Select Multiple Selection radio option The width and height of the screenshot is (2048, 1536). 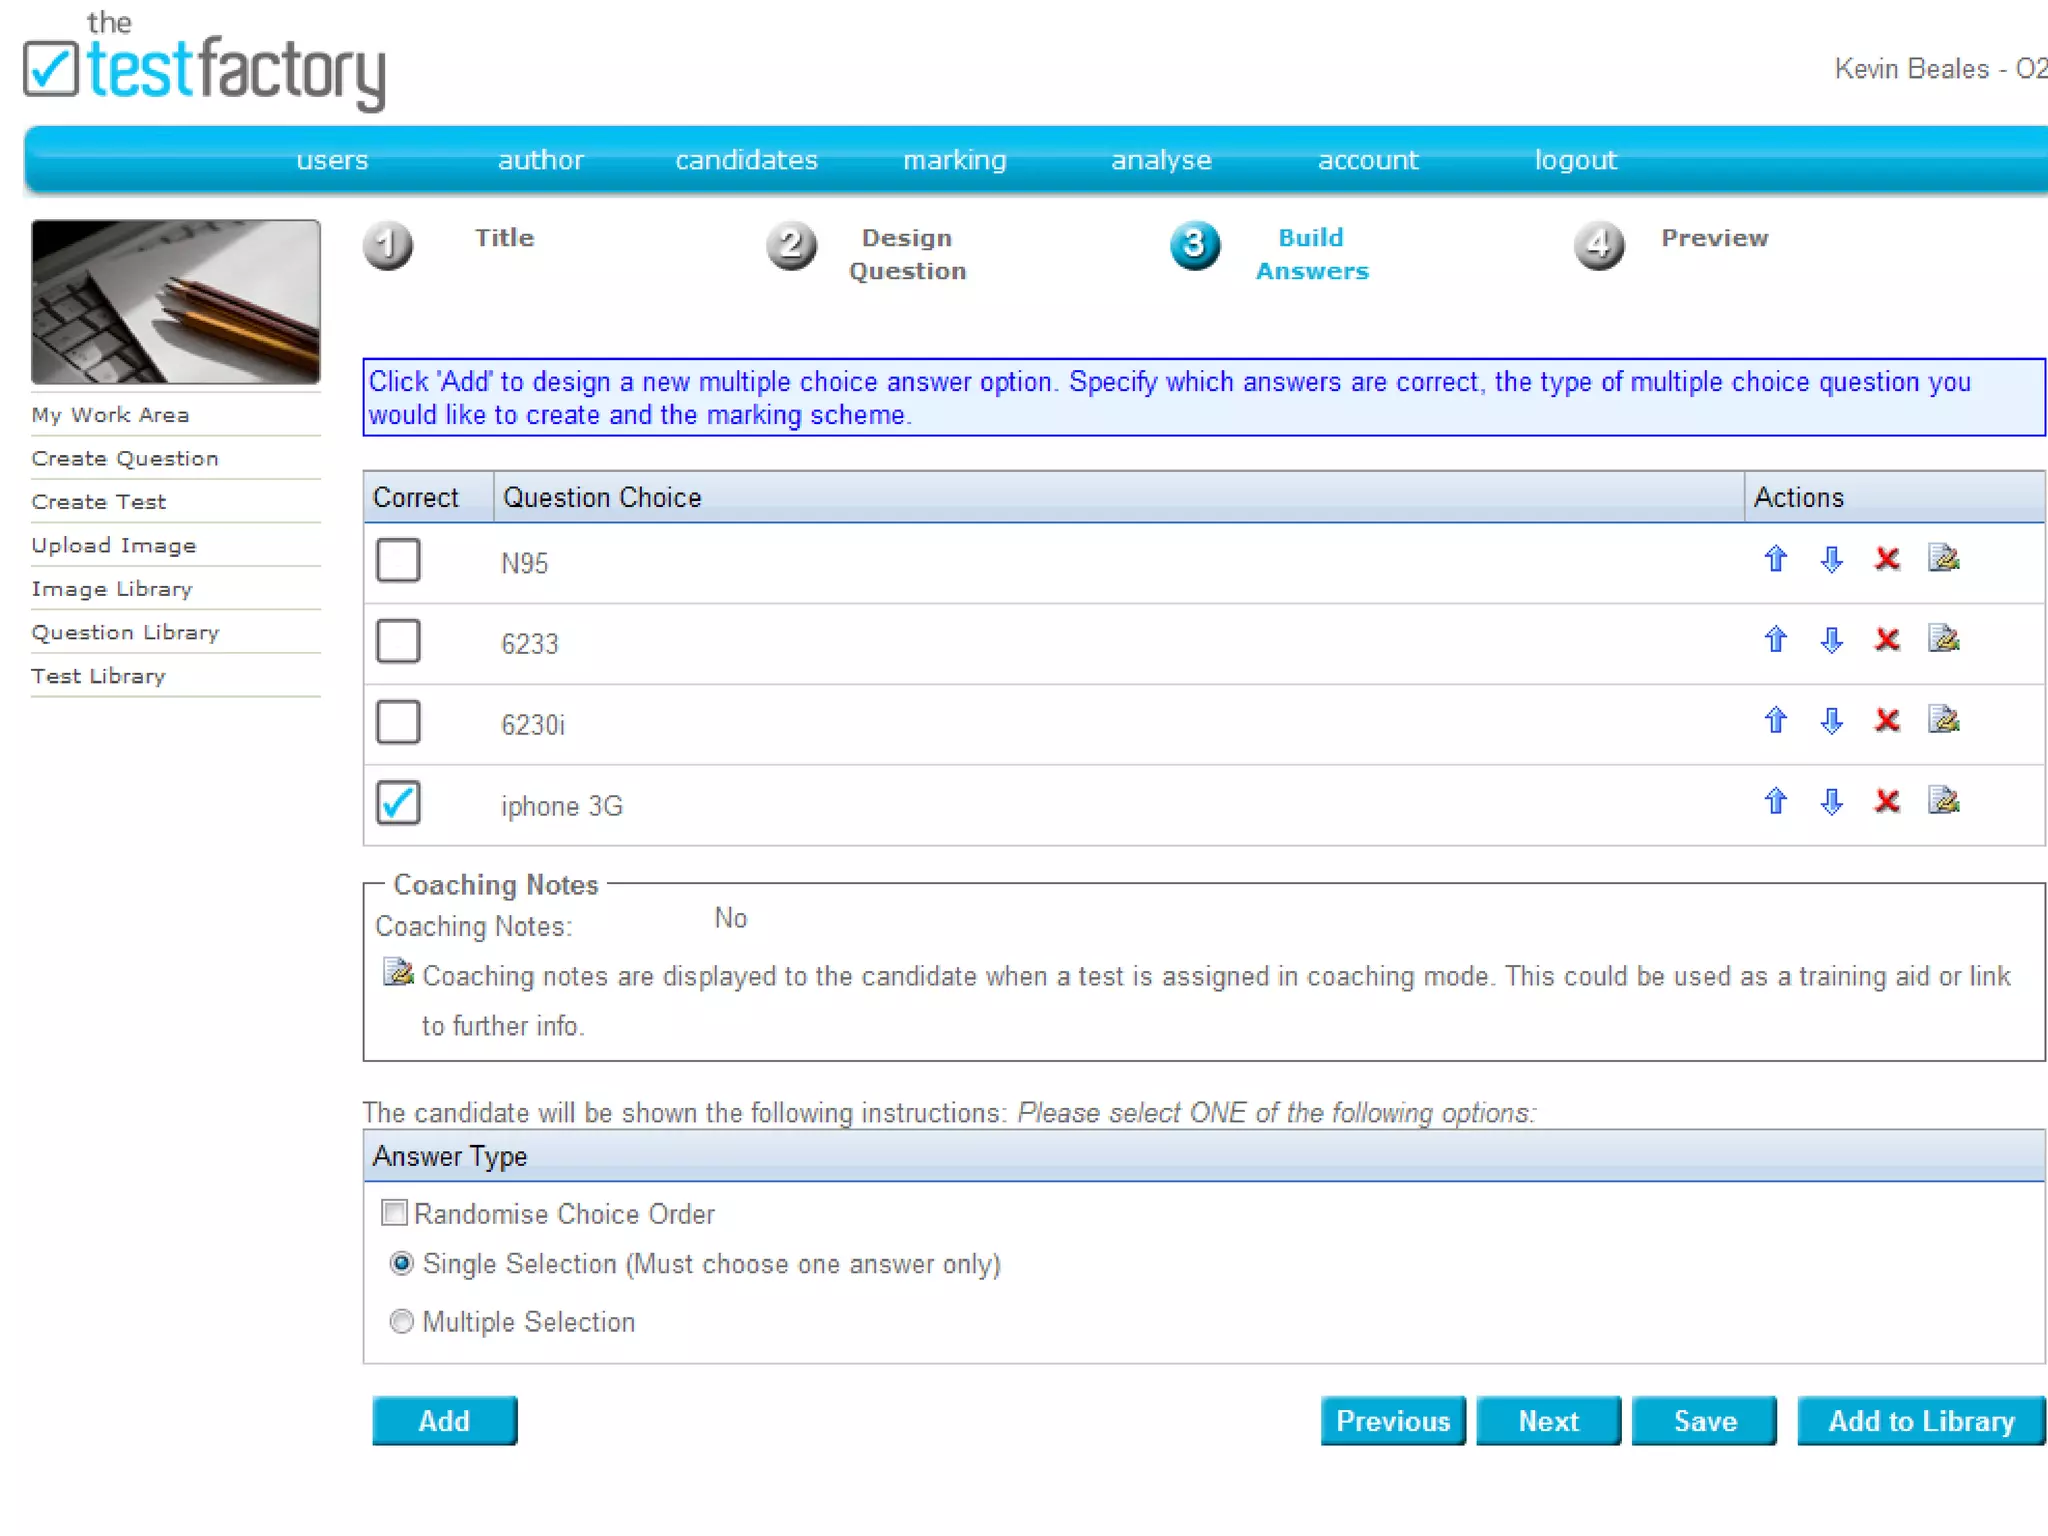[401, 1322]
